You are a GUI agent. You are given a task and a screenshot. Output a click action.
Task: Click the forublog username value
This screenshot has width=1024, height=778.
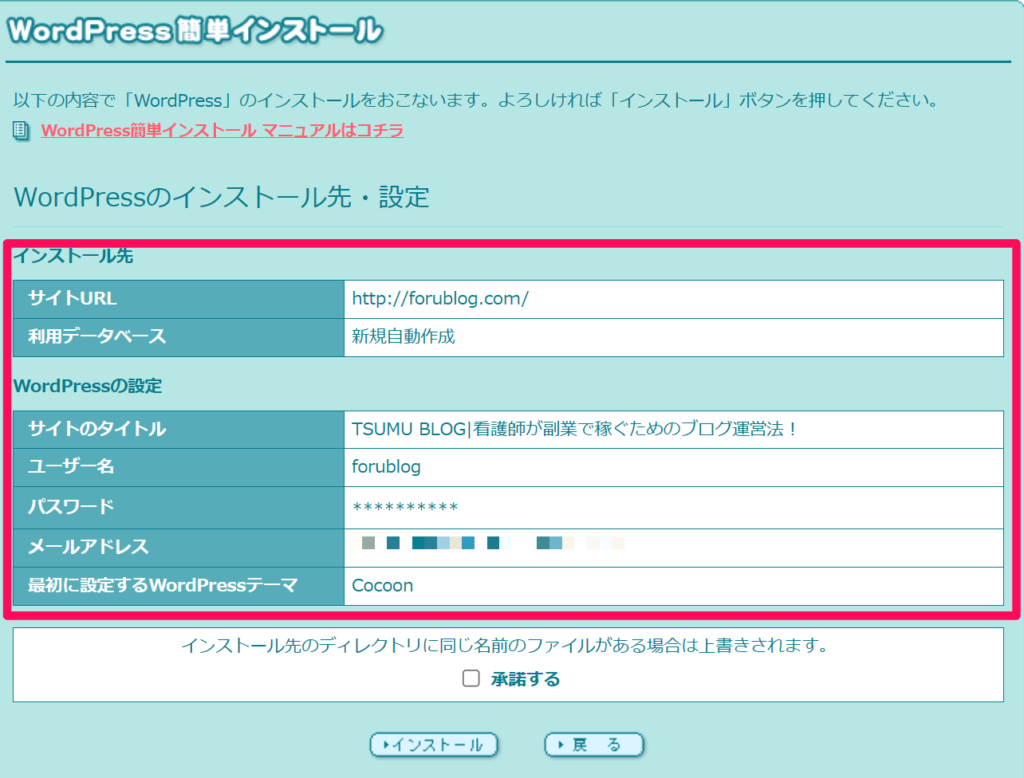pyautogui.click(x=386, y=467)
